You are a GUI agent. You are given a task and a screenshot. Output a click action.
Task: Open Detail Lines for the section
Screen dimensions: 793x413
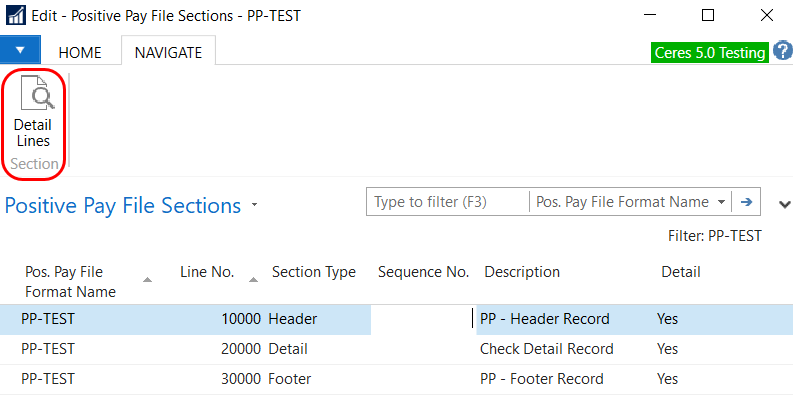pyautogui.click(x=33, y=118)
